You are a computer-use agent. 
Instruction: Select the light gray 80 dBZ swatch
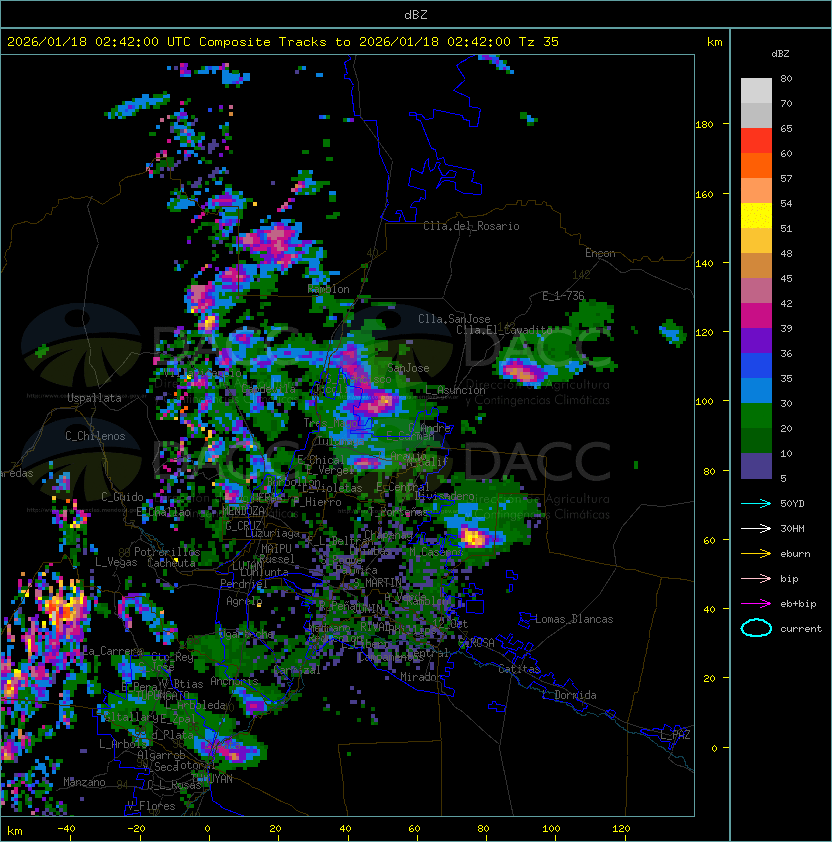pos(756,90)
